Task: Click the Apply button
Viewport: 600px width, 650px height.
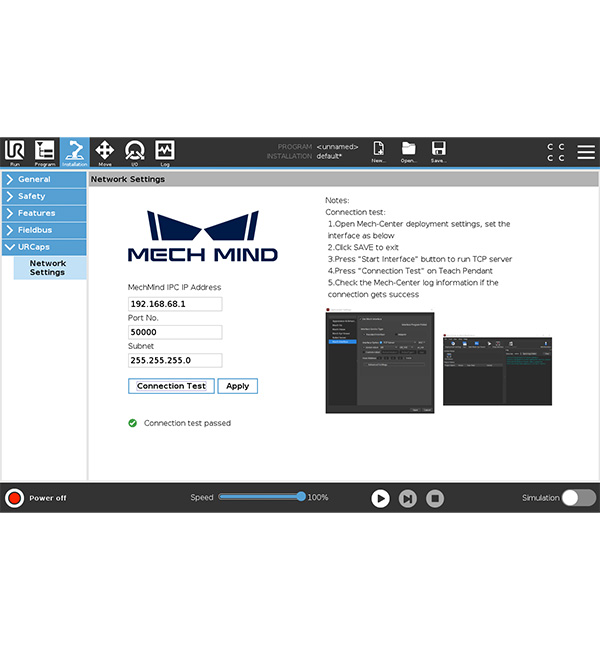Action: [x=238, y=386]
